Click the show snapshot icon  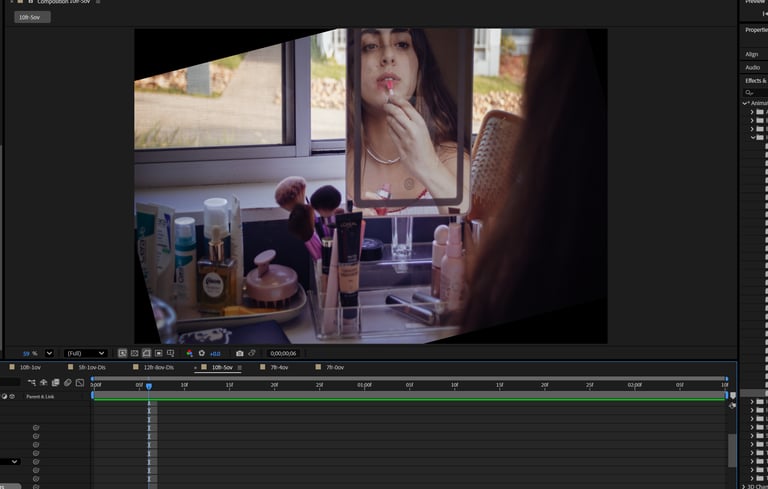[x=252, y=353]
